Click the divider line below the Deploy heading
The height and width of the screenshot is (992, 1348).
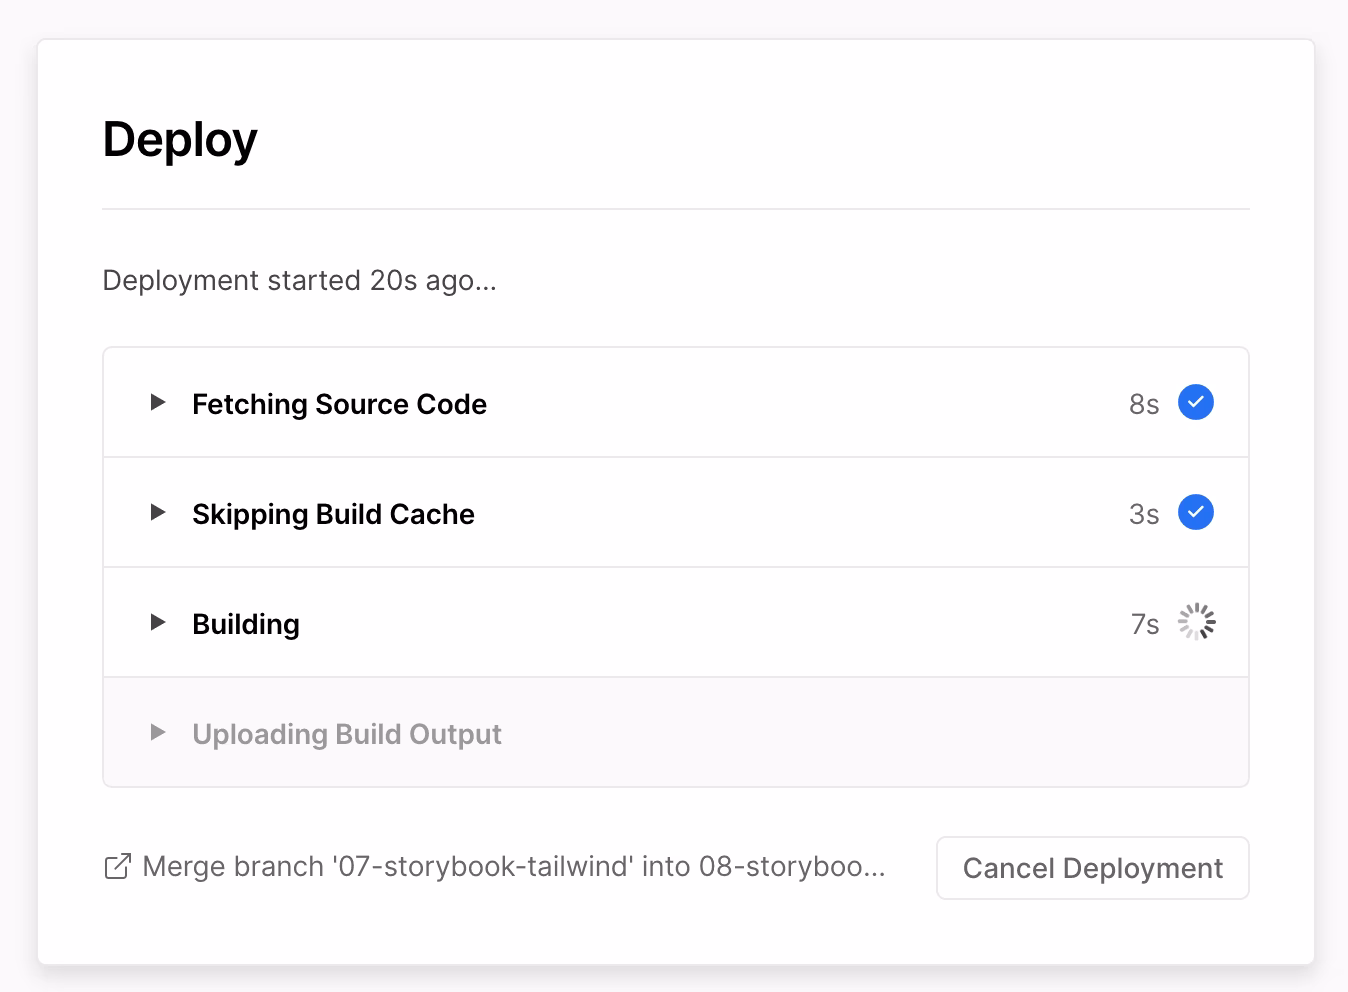(x=676, y=209)
